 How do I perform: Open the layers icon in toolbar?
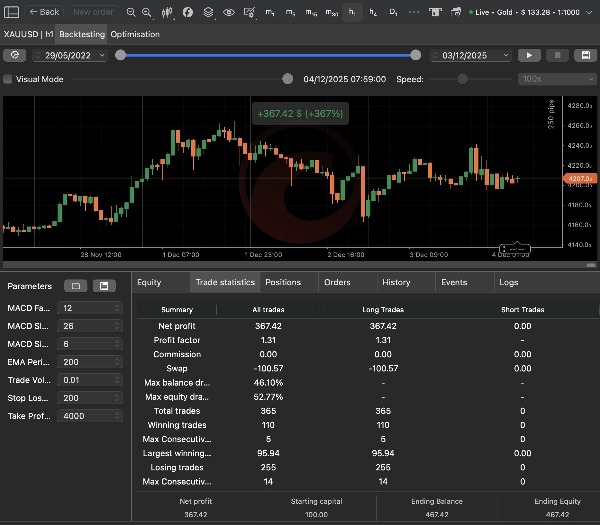tap(207, 12)
